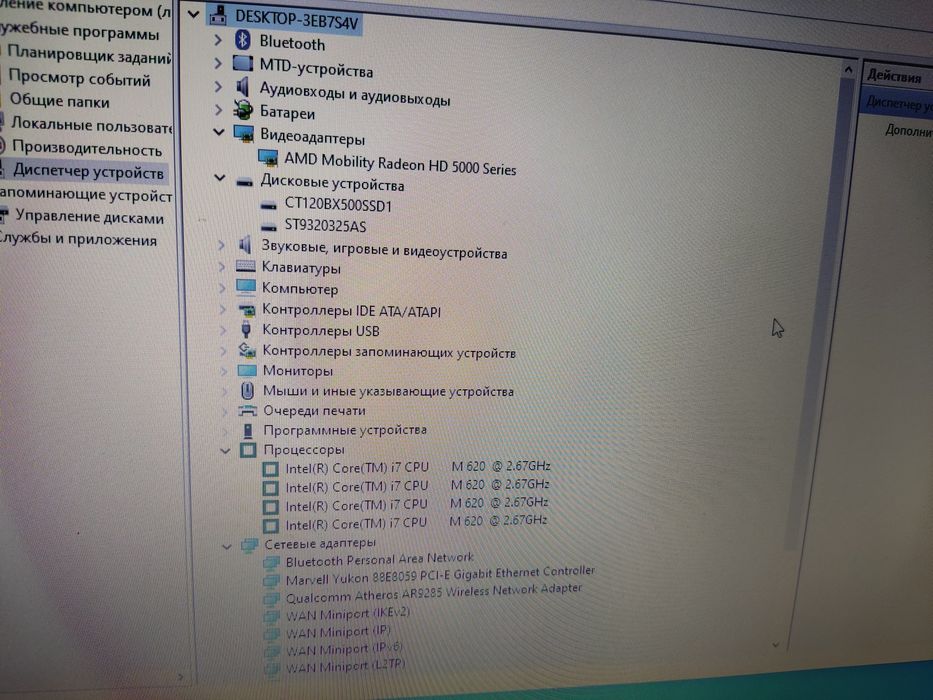Select the WAN Miniport (L2TP) entry
Image resolution: width=933 pixels, height=700 pixels.
pos(345,665)
